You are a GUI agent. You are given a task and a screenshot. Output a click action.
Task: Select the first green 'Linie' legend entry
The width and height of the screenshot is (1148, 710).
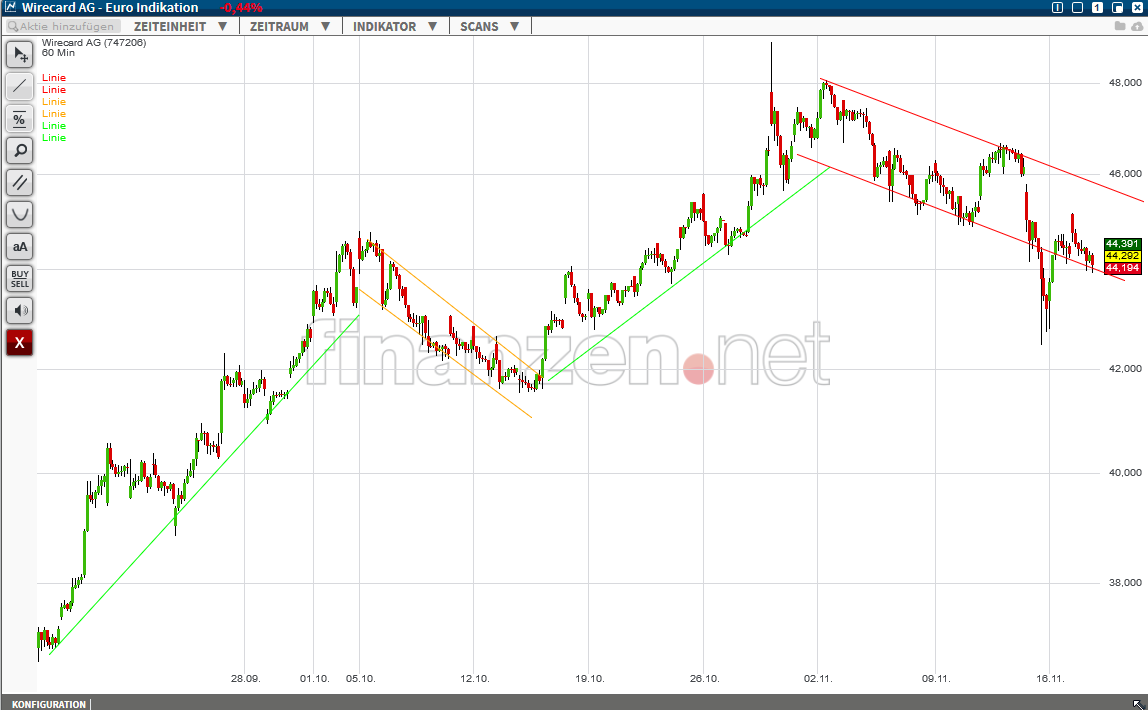point(53,126)
